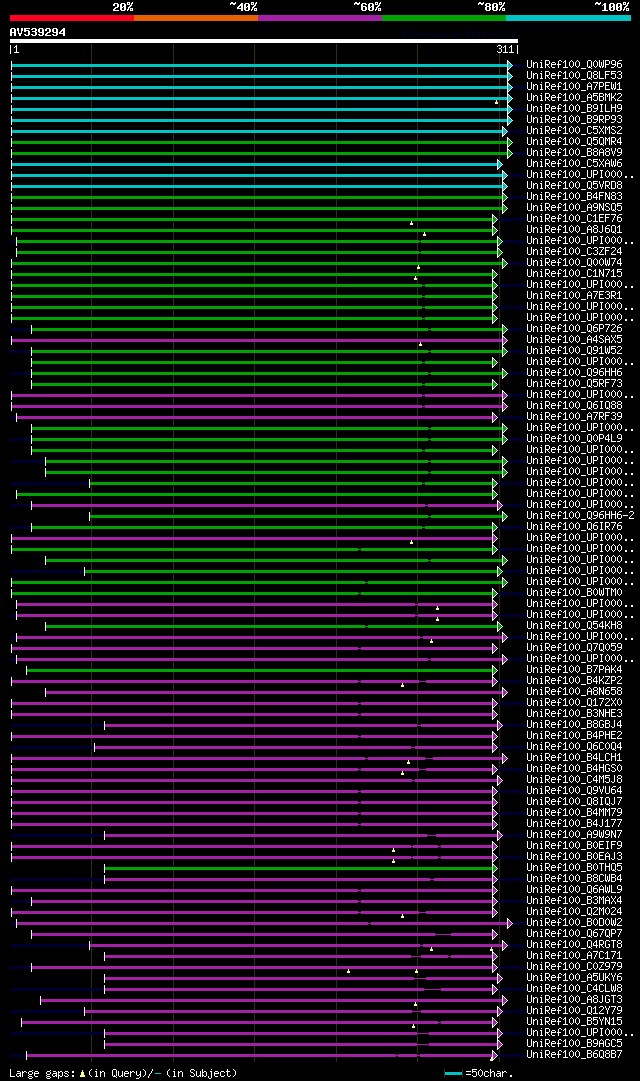640x1081 pixels.
Task: Select the UniRef100_Q5VRD8 label
Action: [574, 185]
